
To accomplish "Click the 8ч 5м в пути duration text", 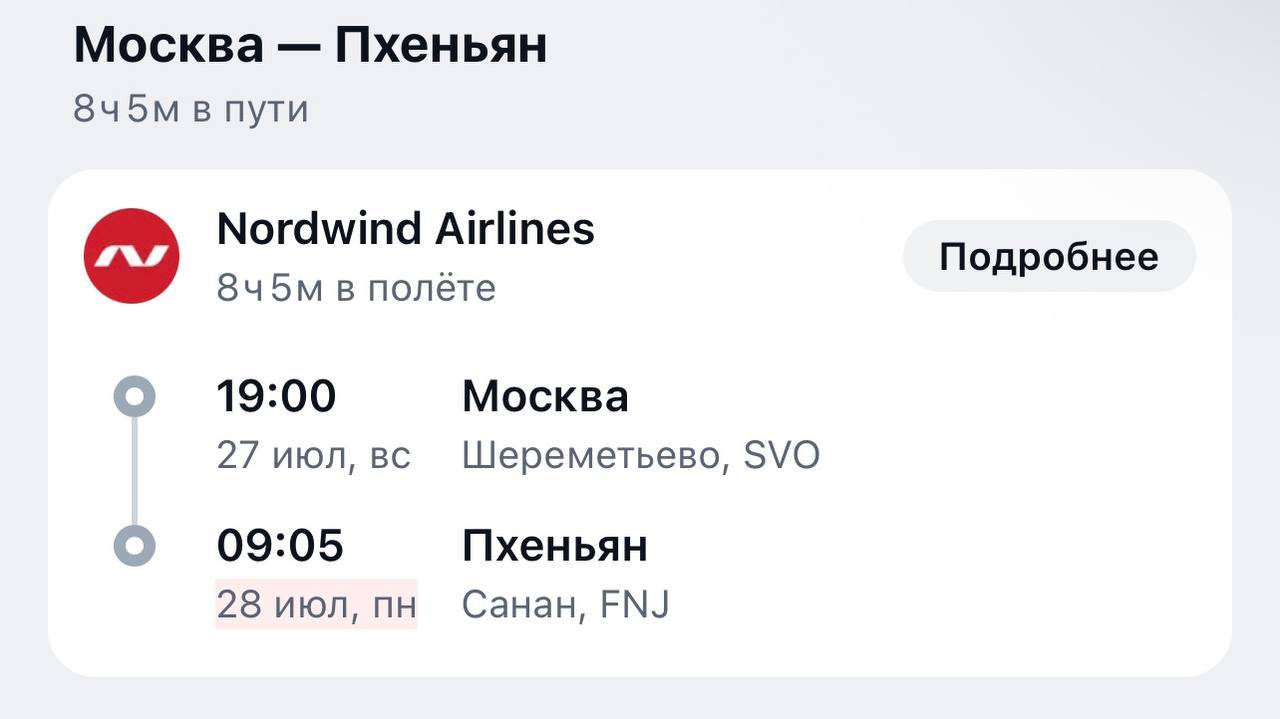I will 191,109.
